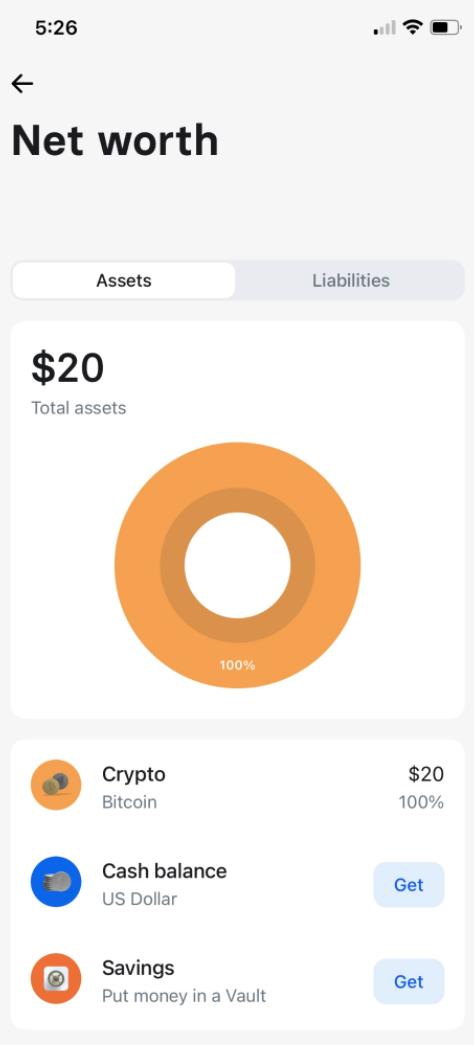This screenshot has height=1045, width=474.
Task: Select the darker inner donut ring
Action: pos(237,501)
